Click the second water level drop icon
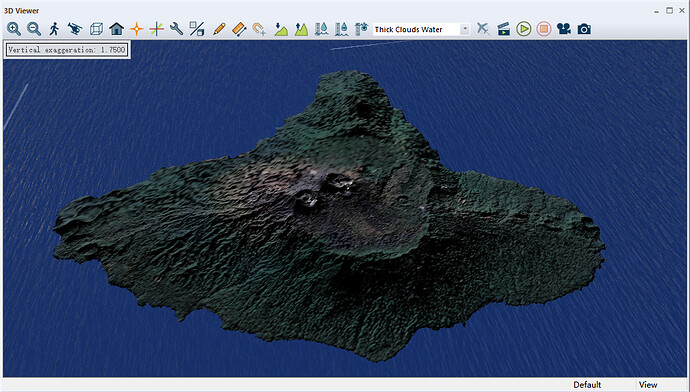The height and width of the screenshot is (392, 690). [341, 29]
